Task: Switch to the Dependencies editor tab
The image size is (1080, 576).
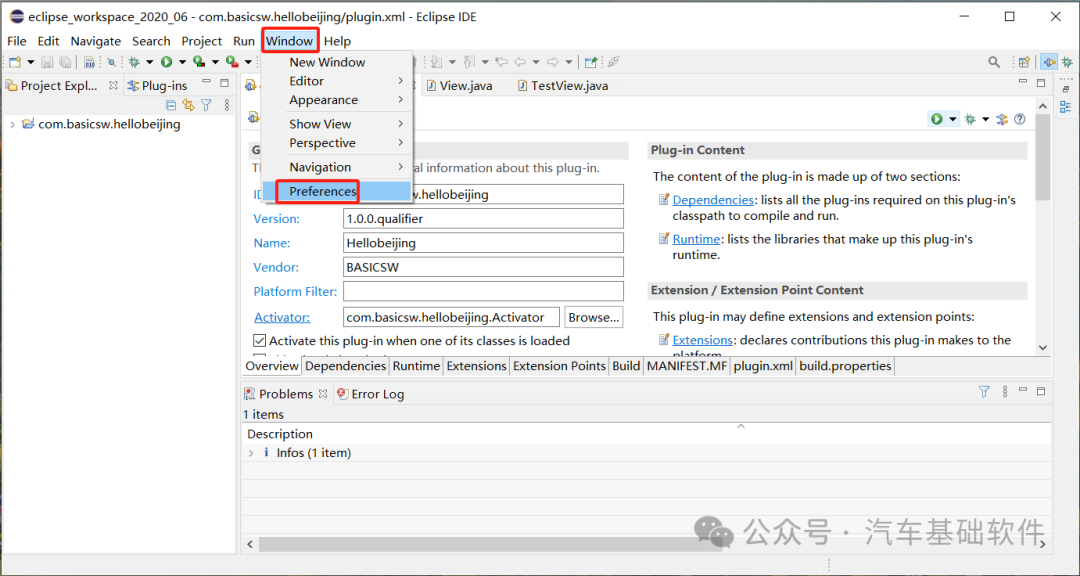Action: (345, 366)
